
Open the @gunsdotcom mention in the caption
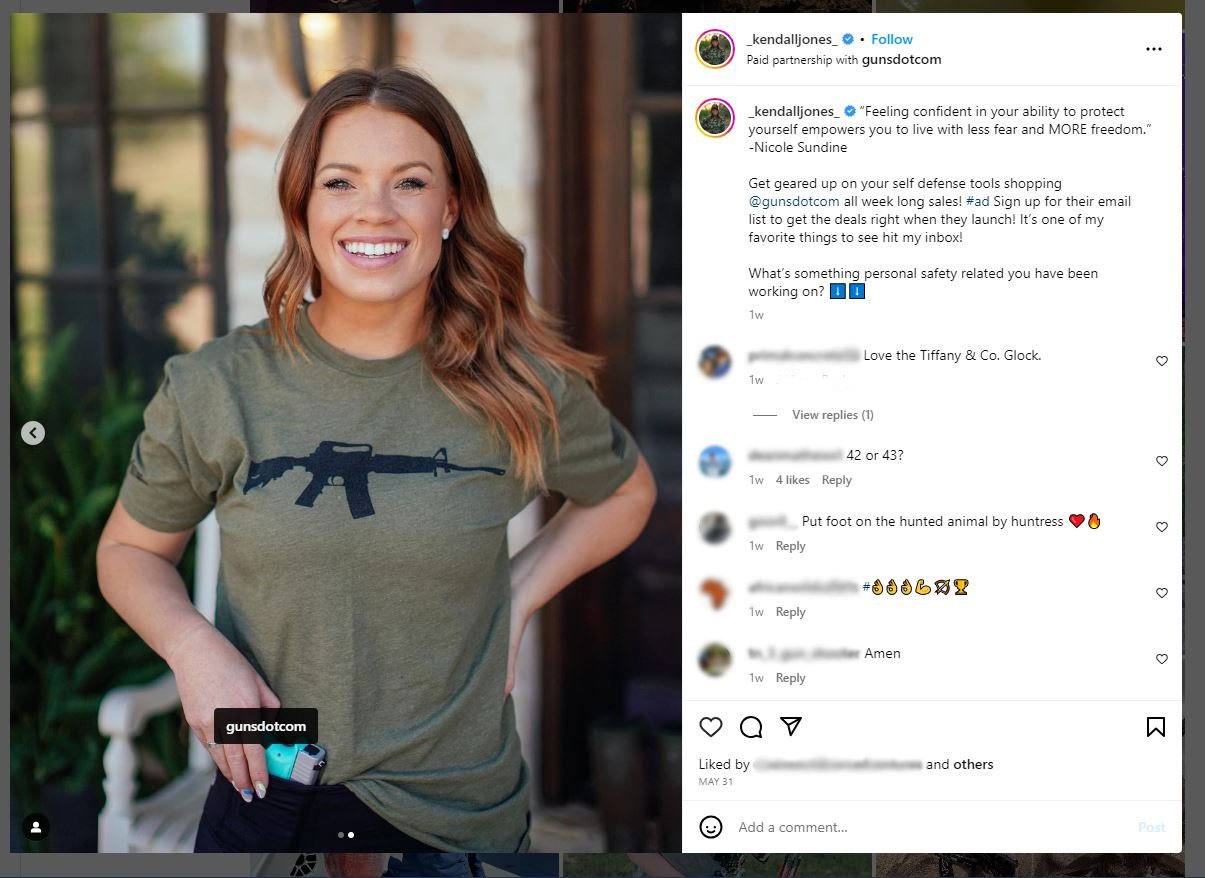(x=795, y=201)
